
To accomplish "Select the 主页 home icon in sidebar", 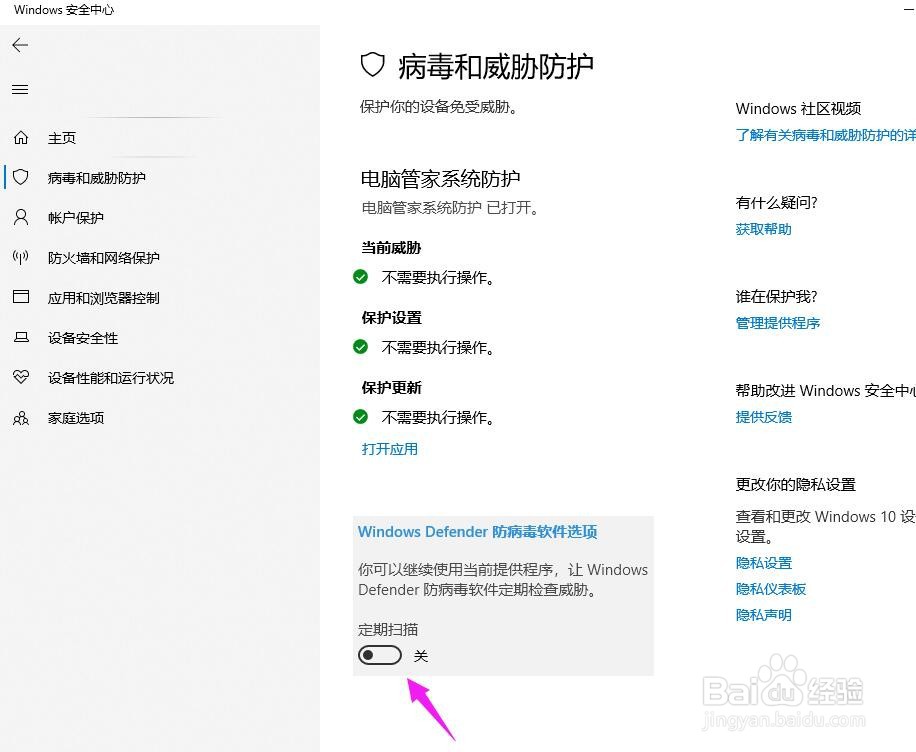I will coord(22,137).
